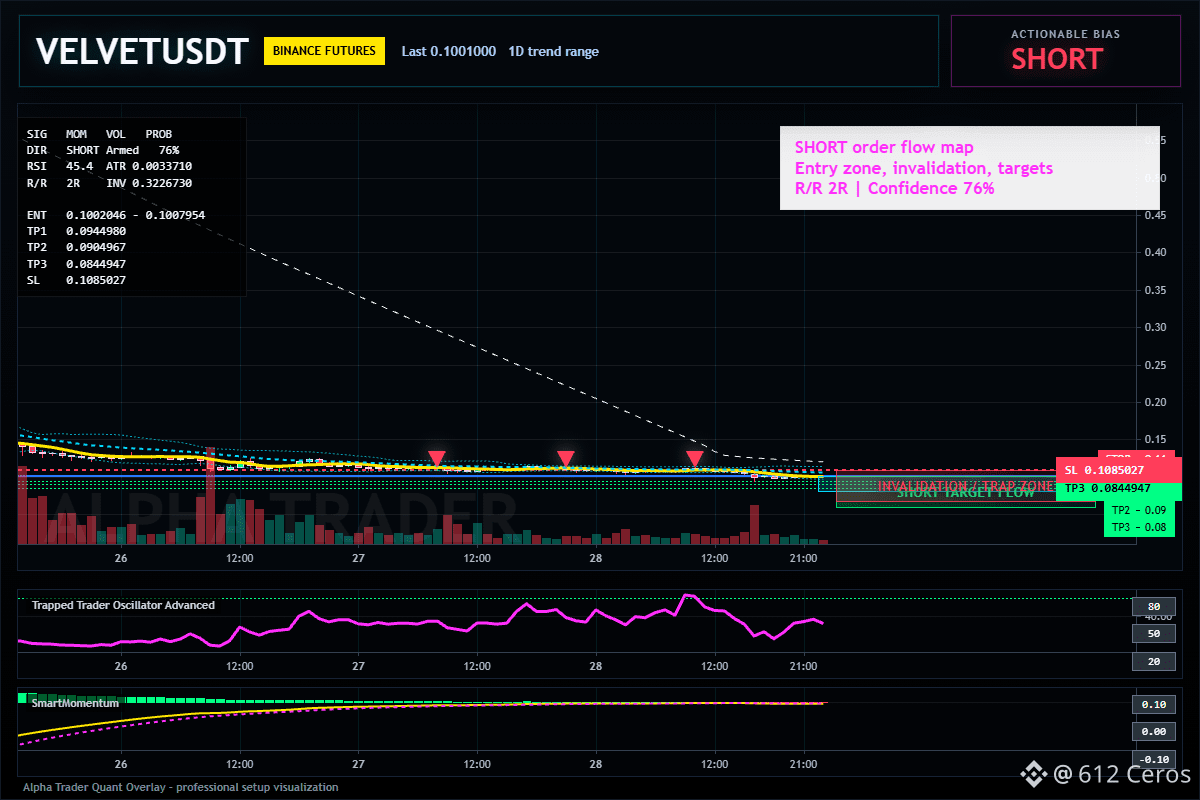Click the 0.40 price axis label
Image resolution: width=1200 pixels, height=800 pixels.
coord(1154,252)
